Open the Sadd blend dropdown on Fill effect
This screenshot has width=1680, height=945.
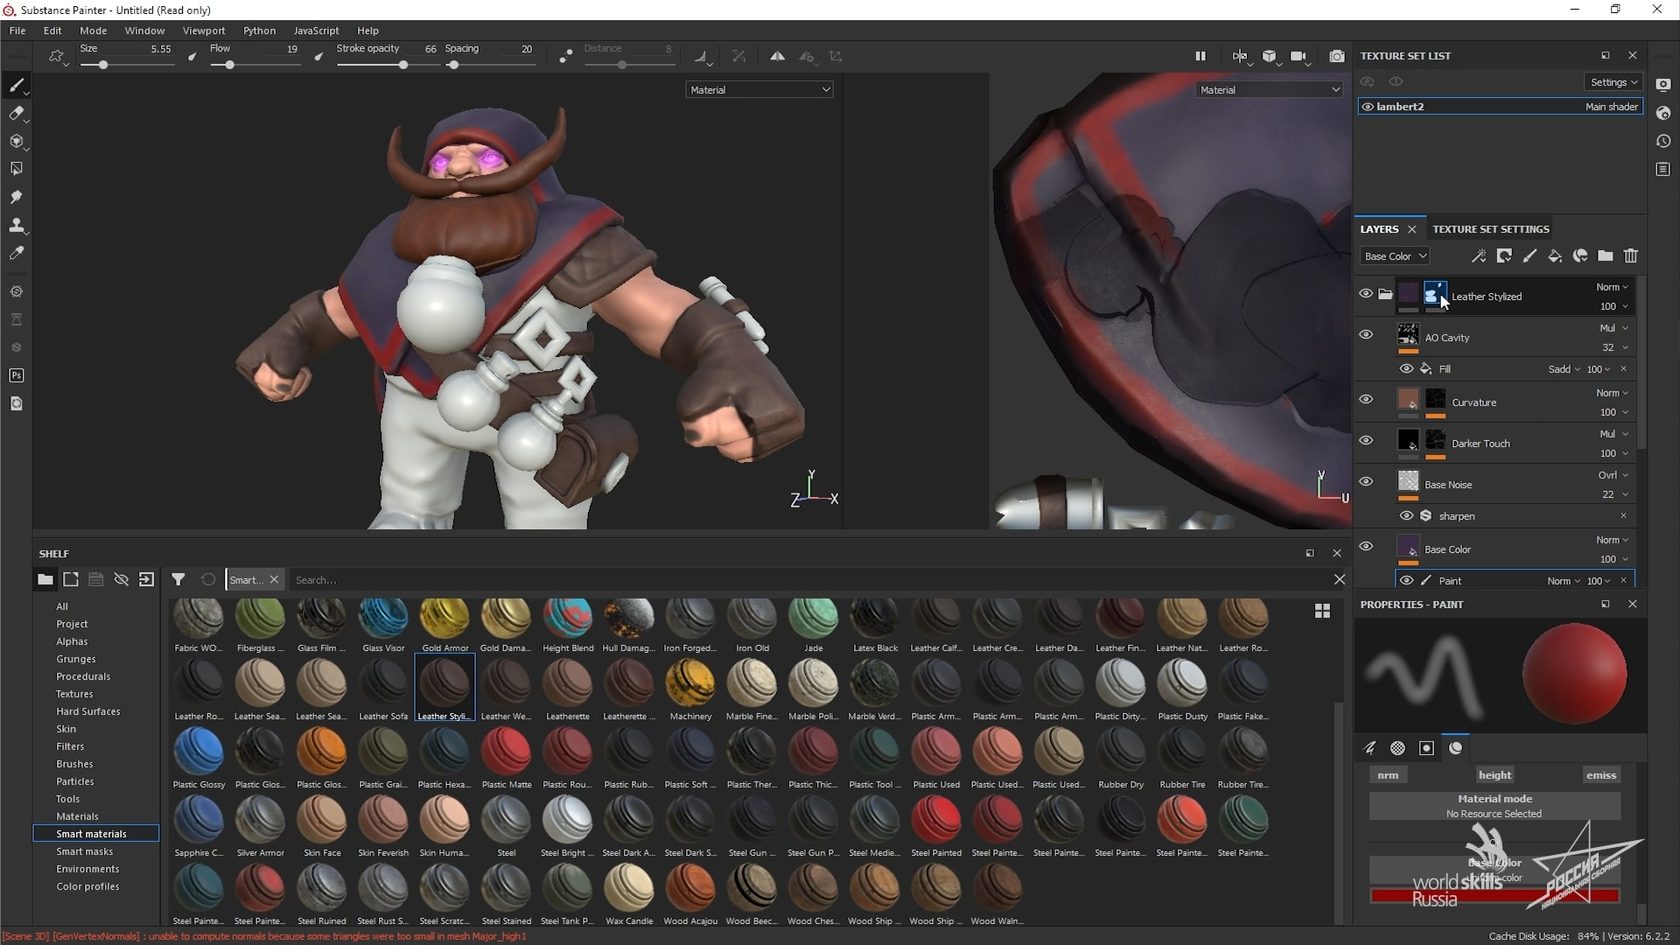point(1564,369)
